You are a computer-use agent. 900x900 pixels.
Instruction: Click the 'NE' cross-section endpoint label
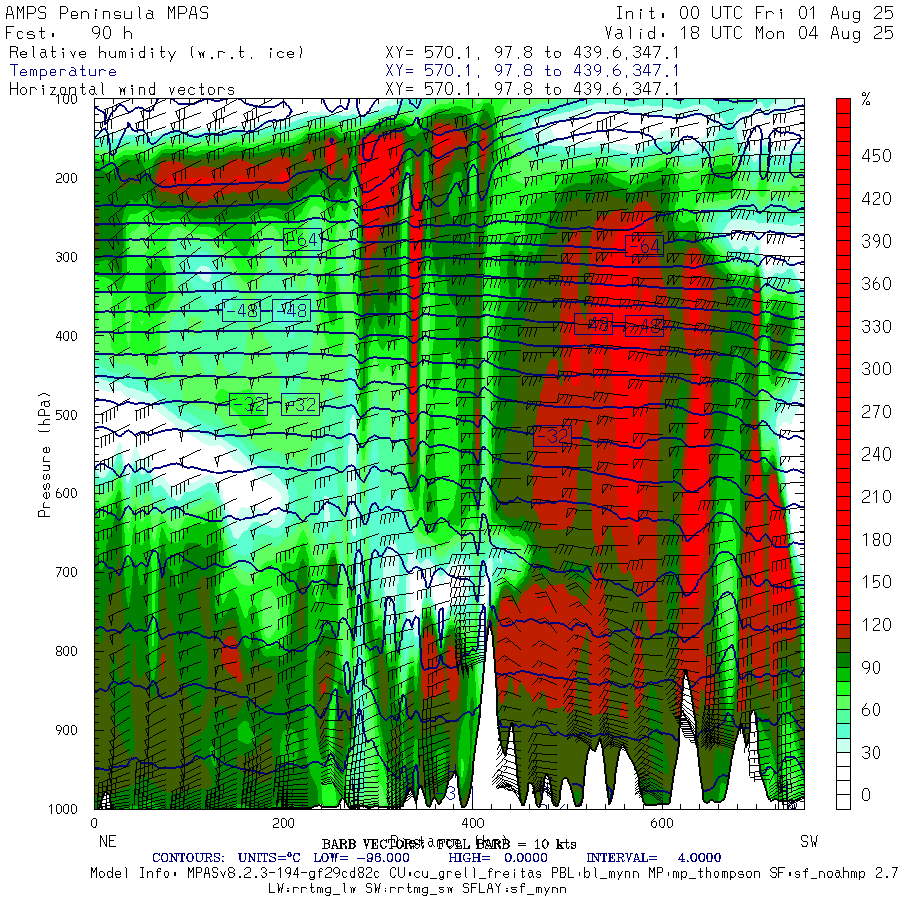[107, 841]
